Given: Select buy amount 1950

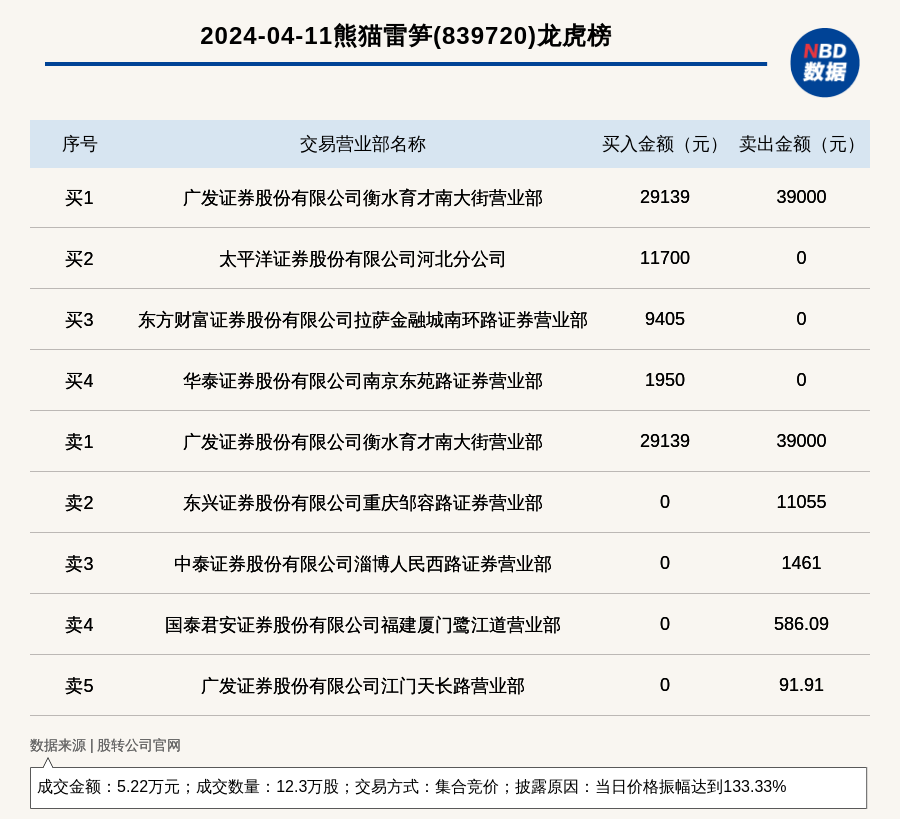Looking at the screenshot, I should click(665, 379).
